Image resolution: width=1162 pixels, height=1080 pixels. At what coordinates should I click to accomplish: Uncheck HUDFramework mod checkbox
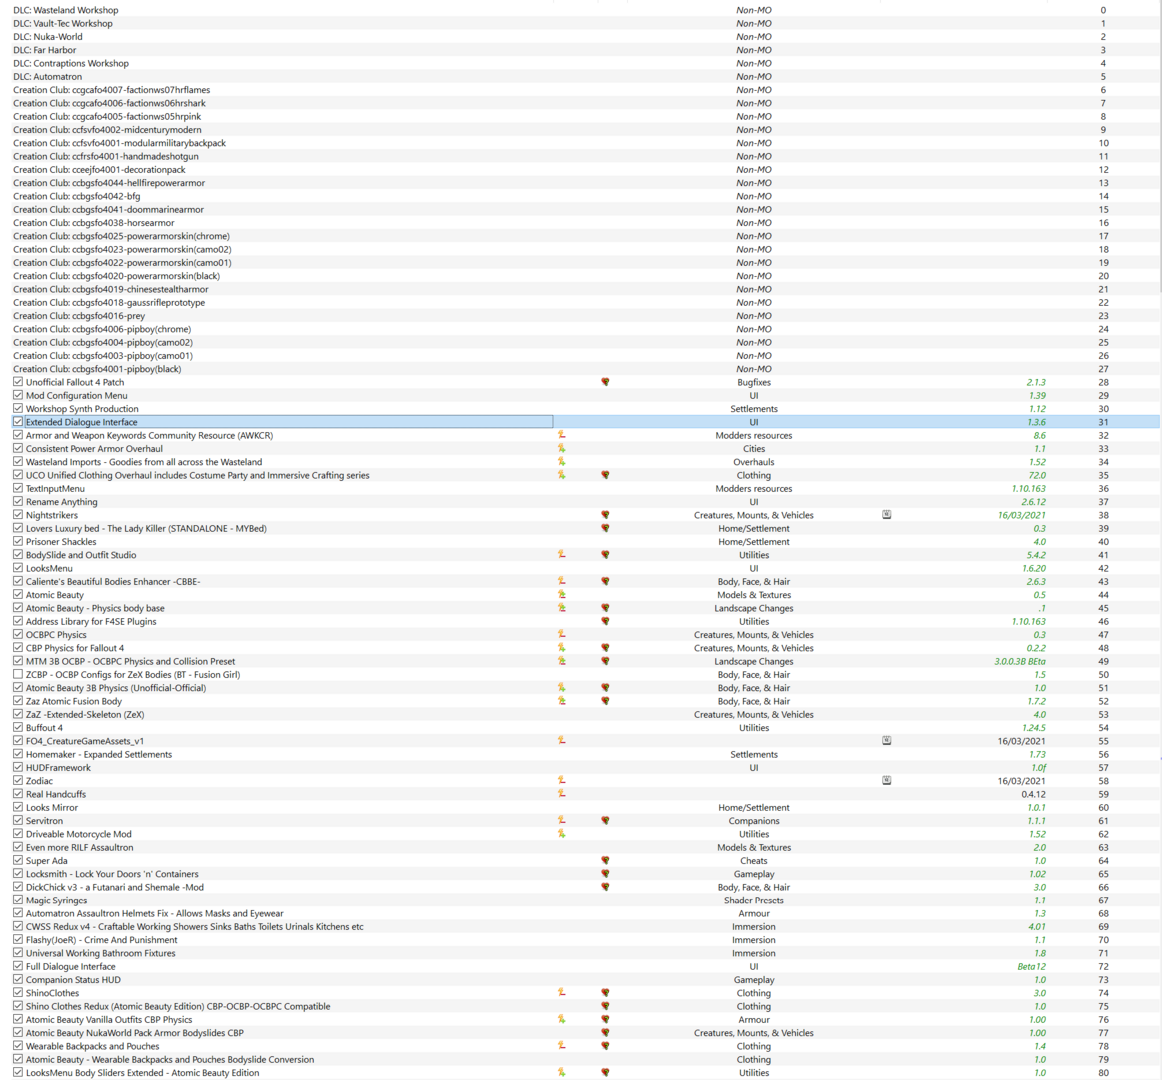[18, 767]
